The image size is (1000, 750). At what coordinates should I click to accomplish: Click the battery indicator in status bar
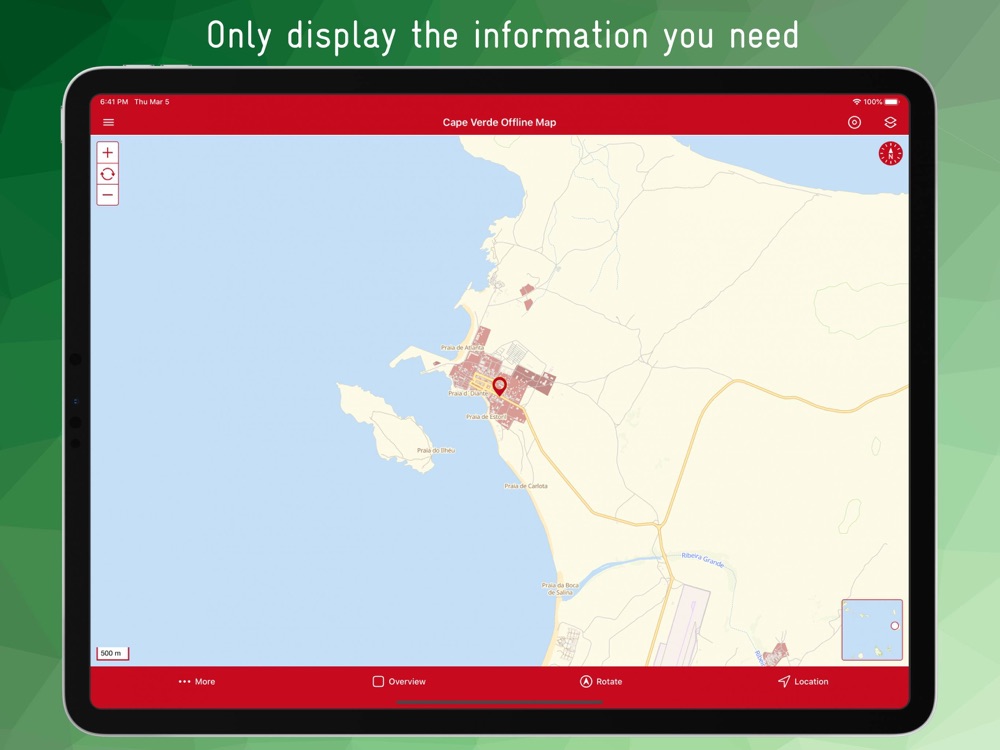click(x=892, y=102)
